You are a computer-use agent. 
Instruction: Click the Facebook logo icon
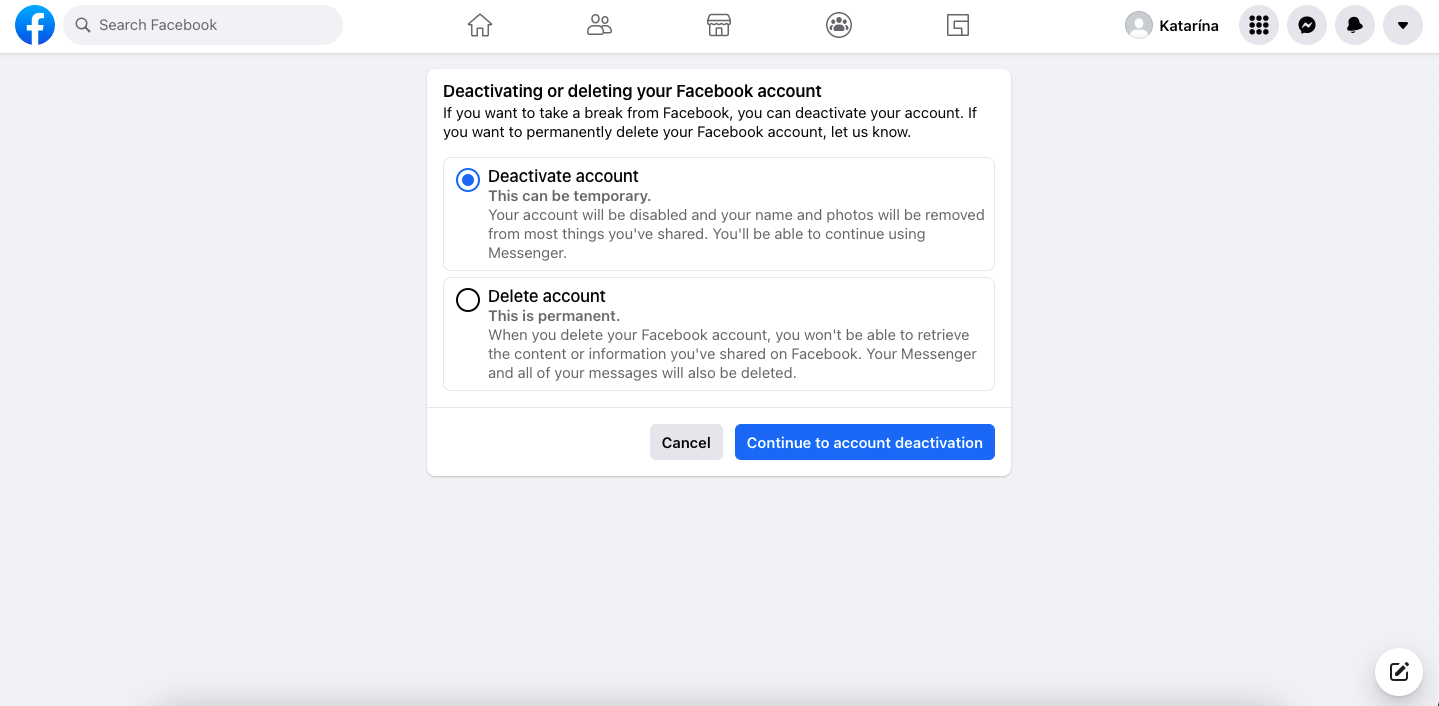[35, 25]
